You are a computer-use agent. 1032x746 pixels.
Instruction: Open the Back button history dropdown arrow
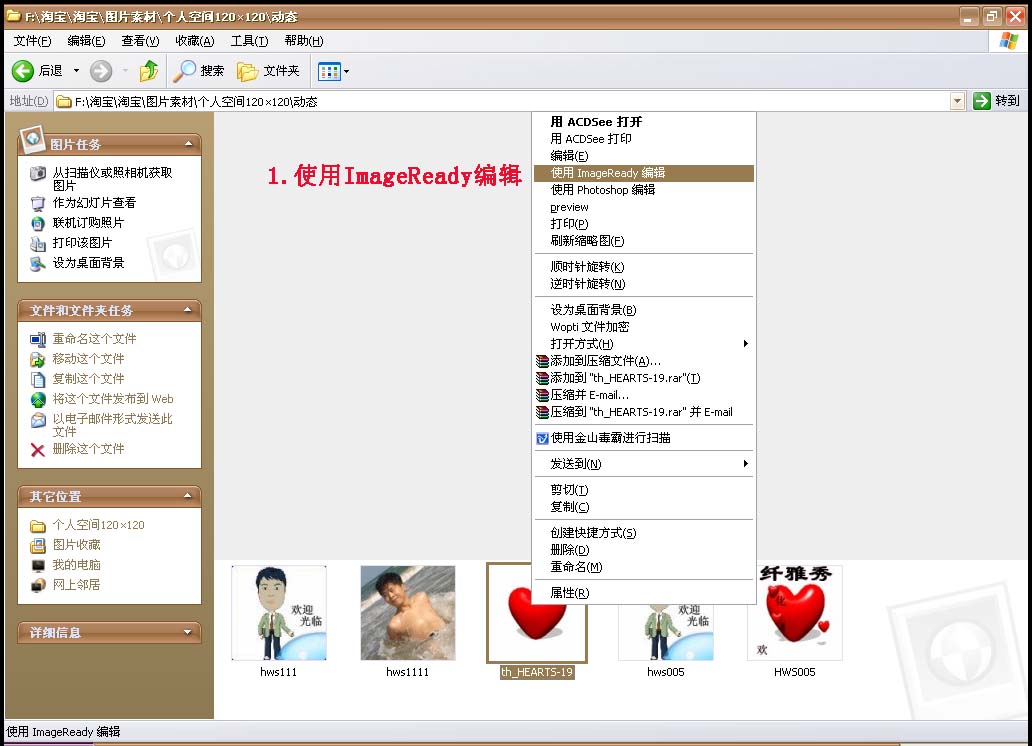coord(76,71)
